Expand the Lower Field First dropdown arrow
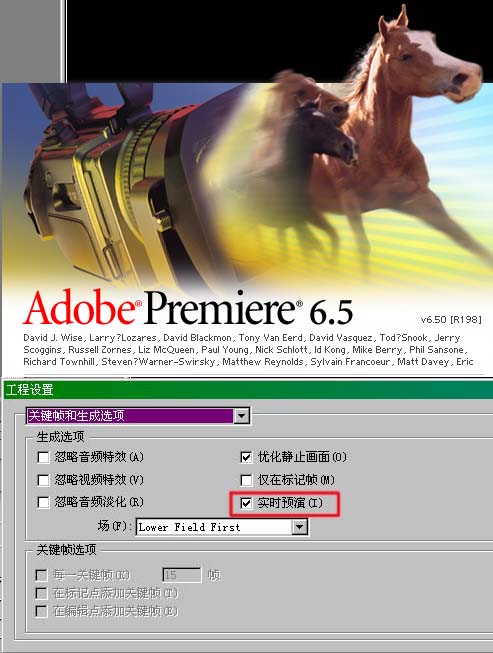This screenshot has height=653, width=493. (299, 527)
